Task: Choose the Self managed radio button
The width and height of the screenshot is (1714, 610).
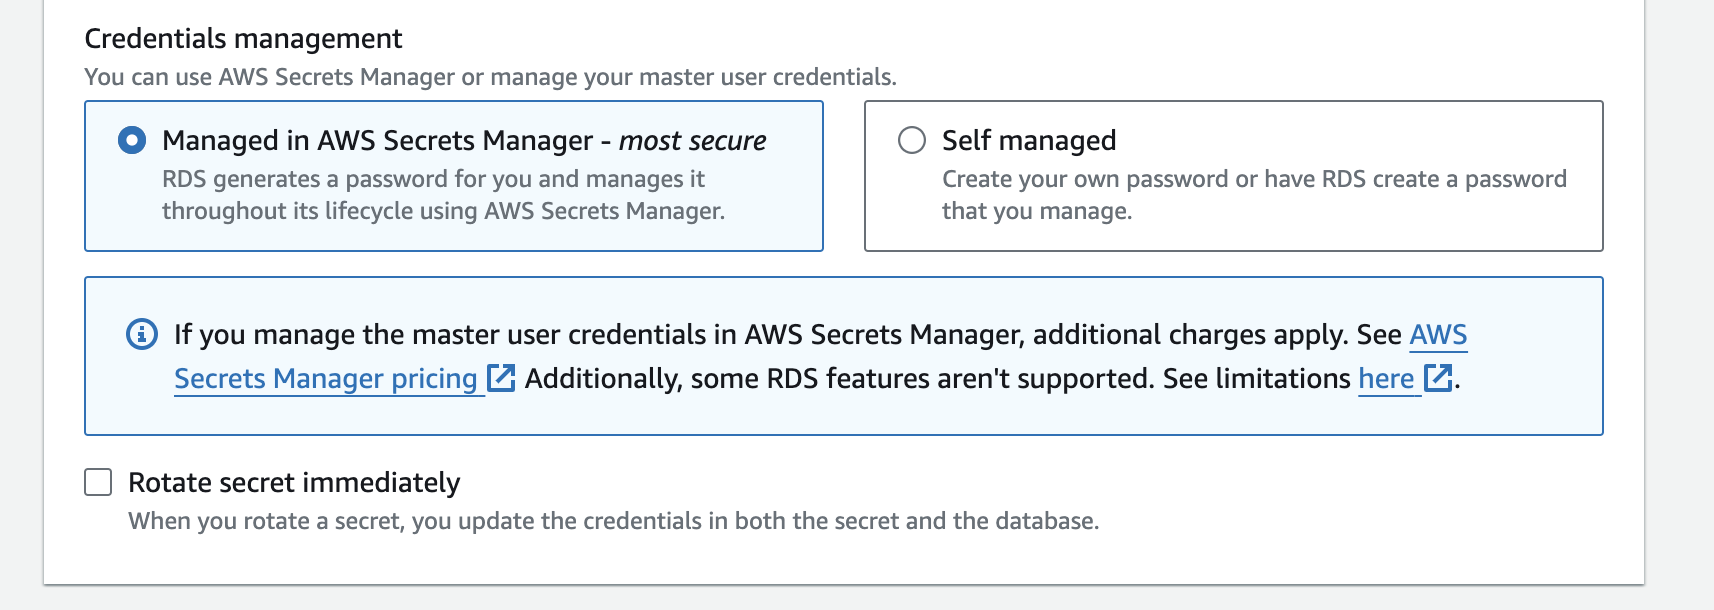Action: pyautogui.click(x=912, y=140)
